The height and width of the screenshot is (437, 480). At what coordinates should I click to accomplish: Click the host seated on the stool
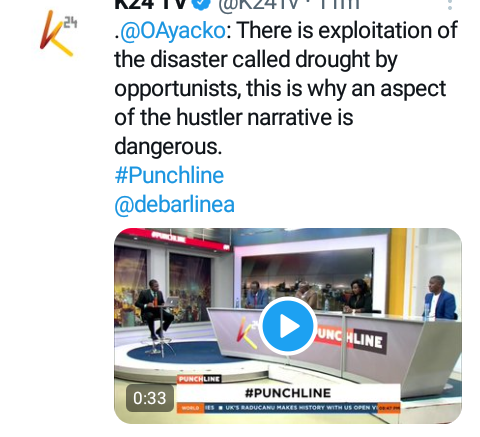click(x=154, y=309)
